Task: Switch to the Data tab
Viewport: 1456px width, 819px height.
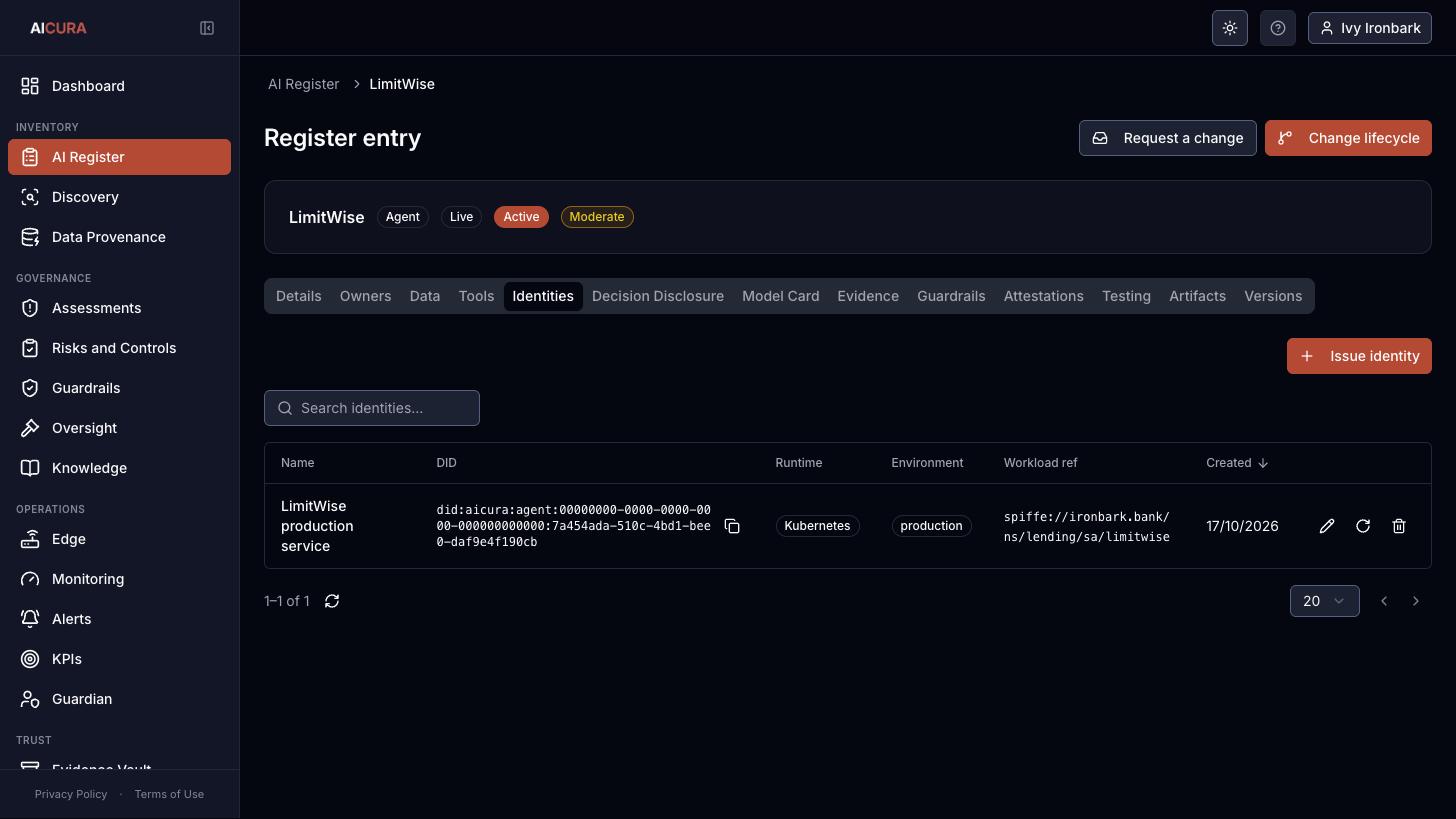Action: 424,296
